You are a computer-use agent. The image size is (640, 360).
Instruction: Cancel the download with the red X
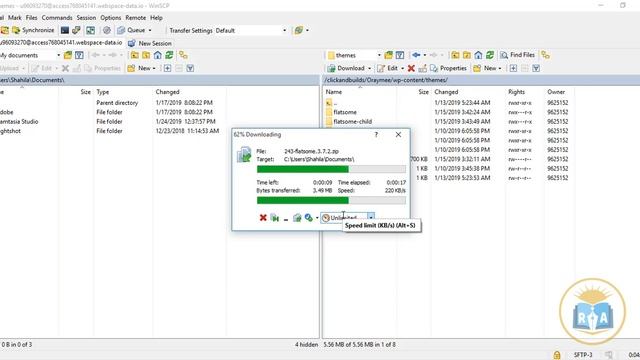click(x=263, y=218)
